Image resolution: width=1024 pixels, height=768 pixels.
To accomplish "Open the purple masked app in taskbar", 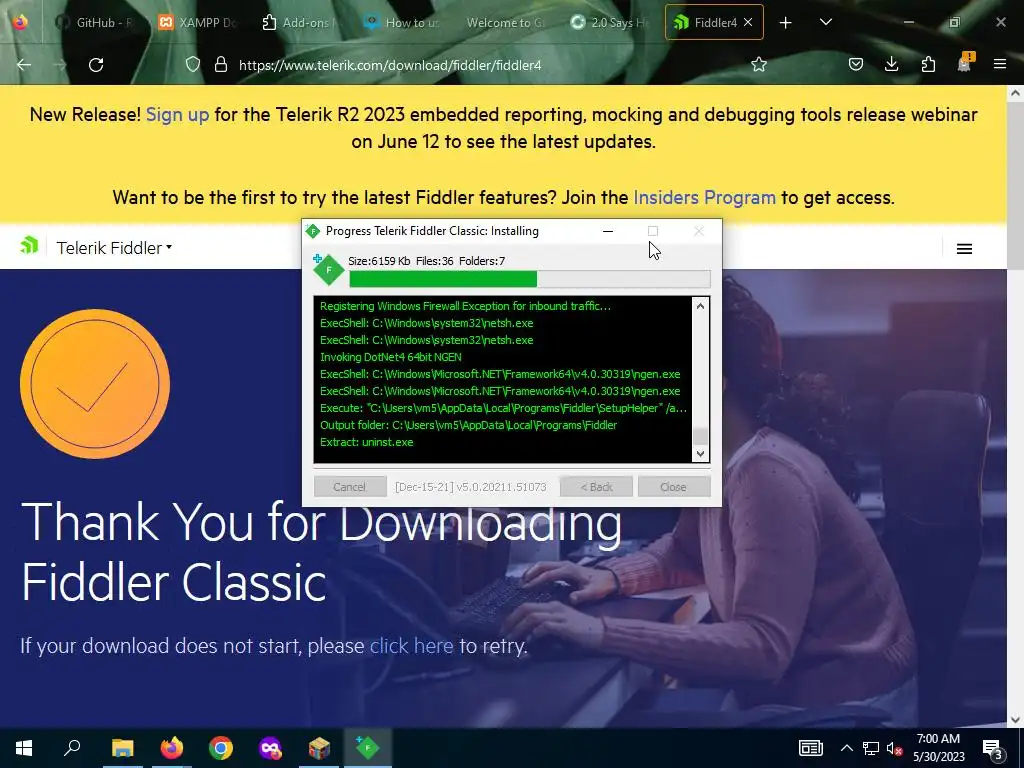I will [x=270, y=748].
